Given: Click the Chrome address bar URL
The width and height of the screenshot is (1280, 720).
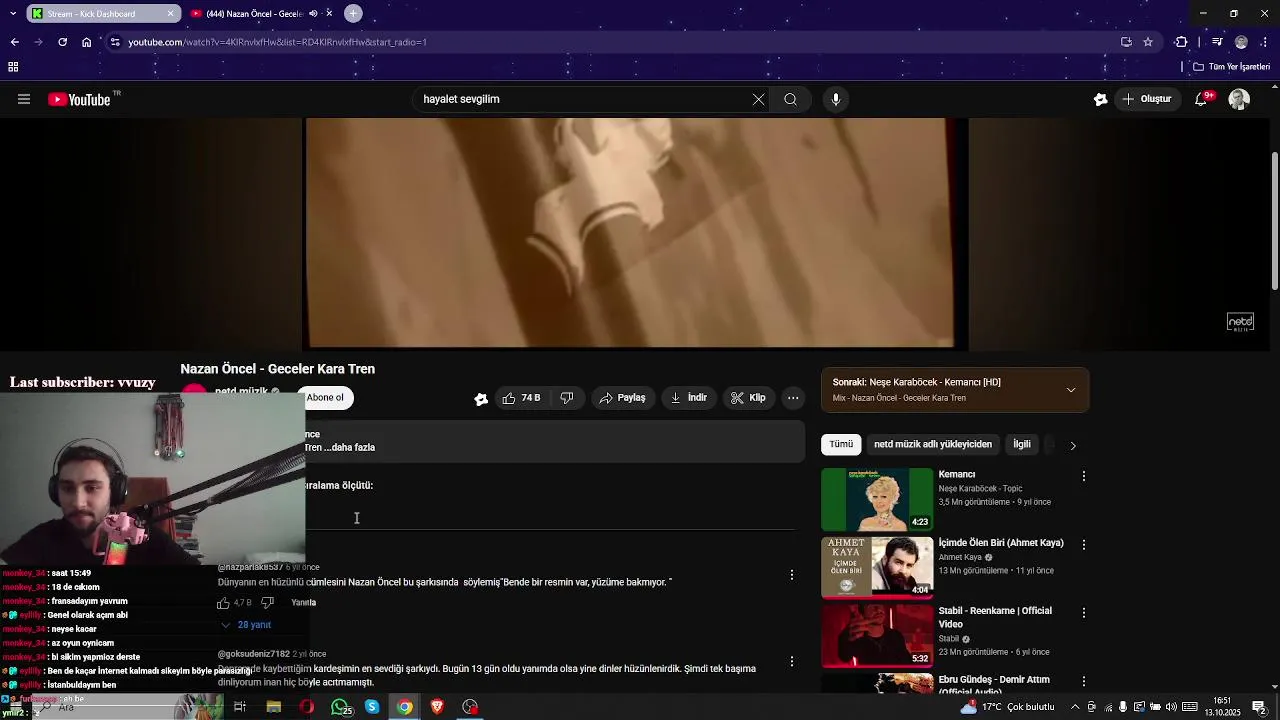Looking at the screenshot, I should tap(277, 42).
